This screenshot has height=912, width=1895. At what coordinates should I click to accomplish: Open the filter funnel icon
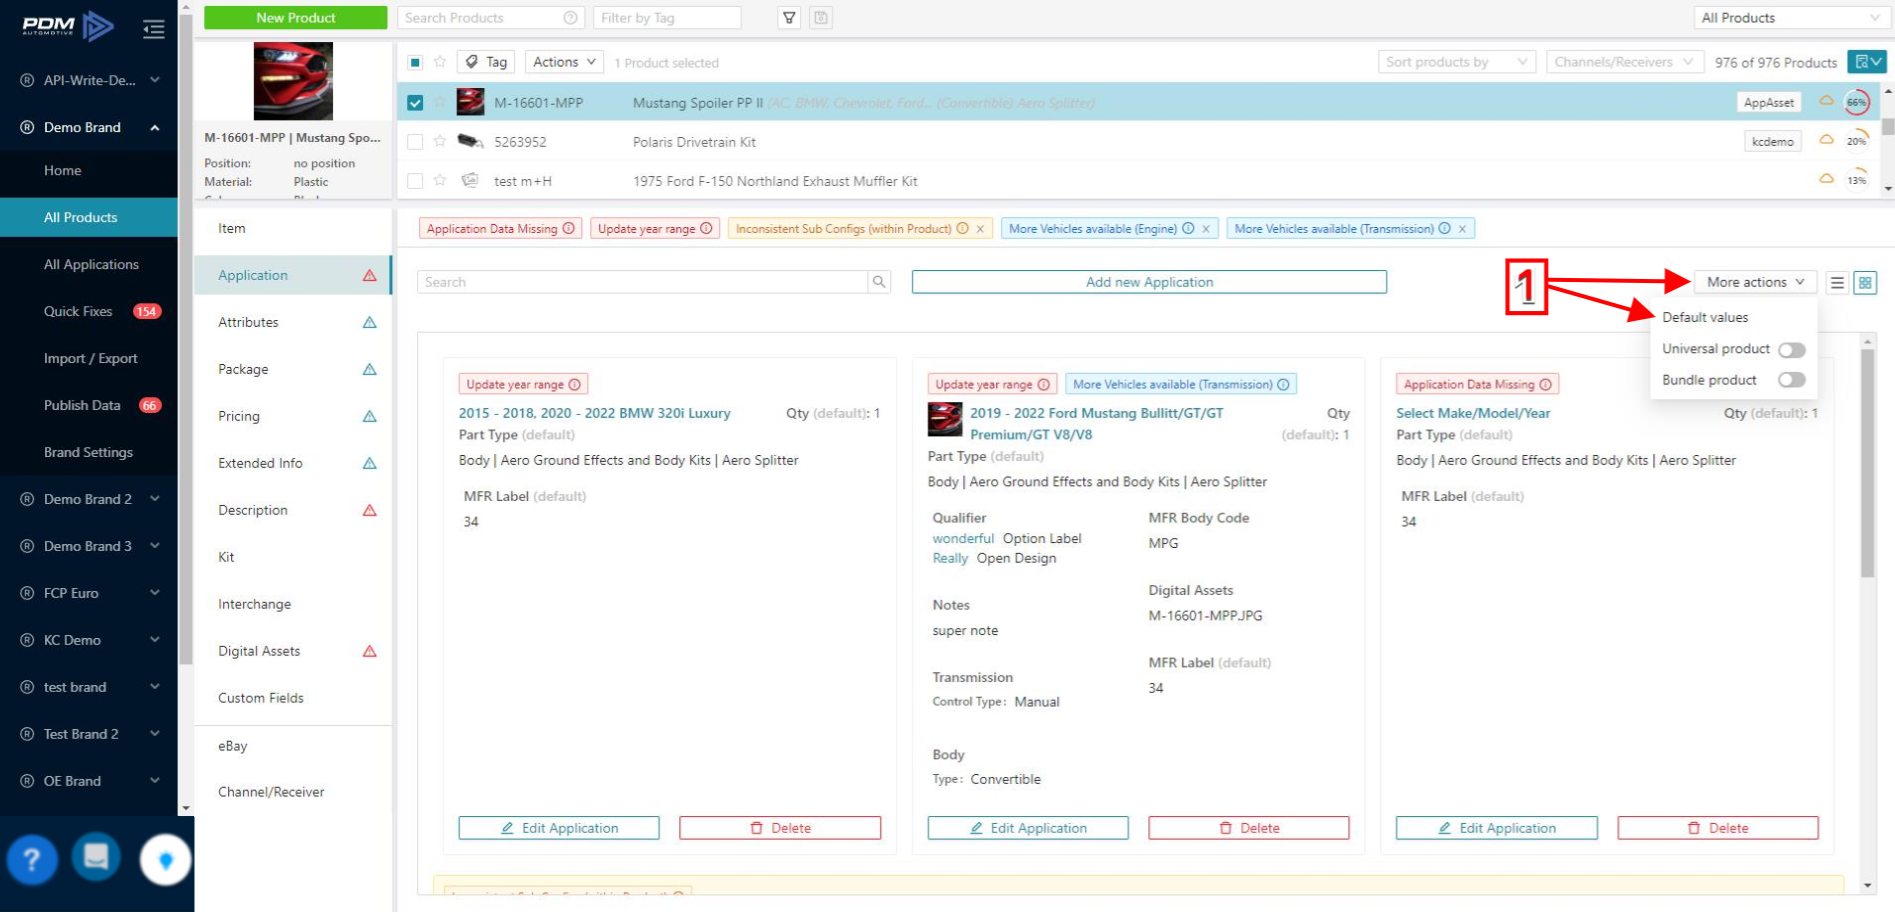point(789,18)
